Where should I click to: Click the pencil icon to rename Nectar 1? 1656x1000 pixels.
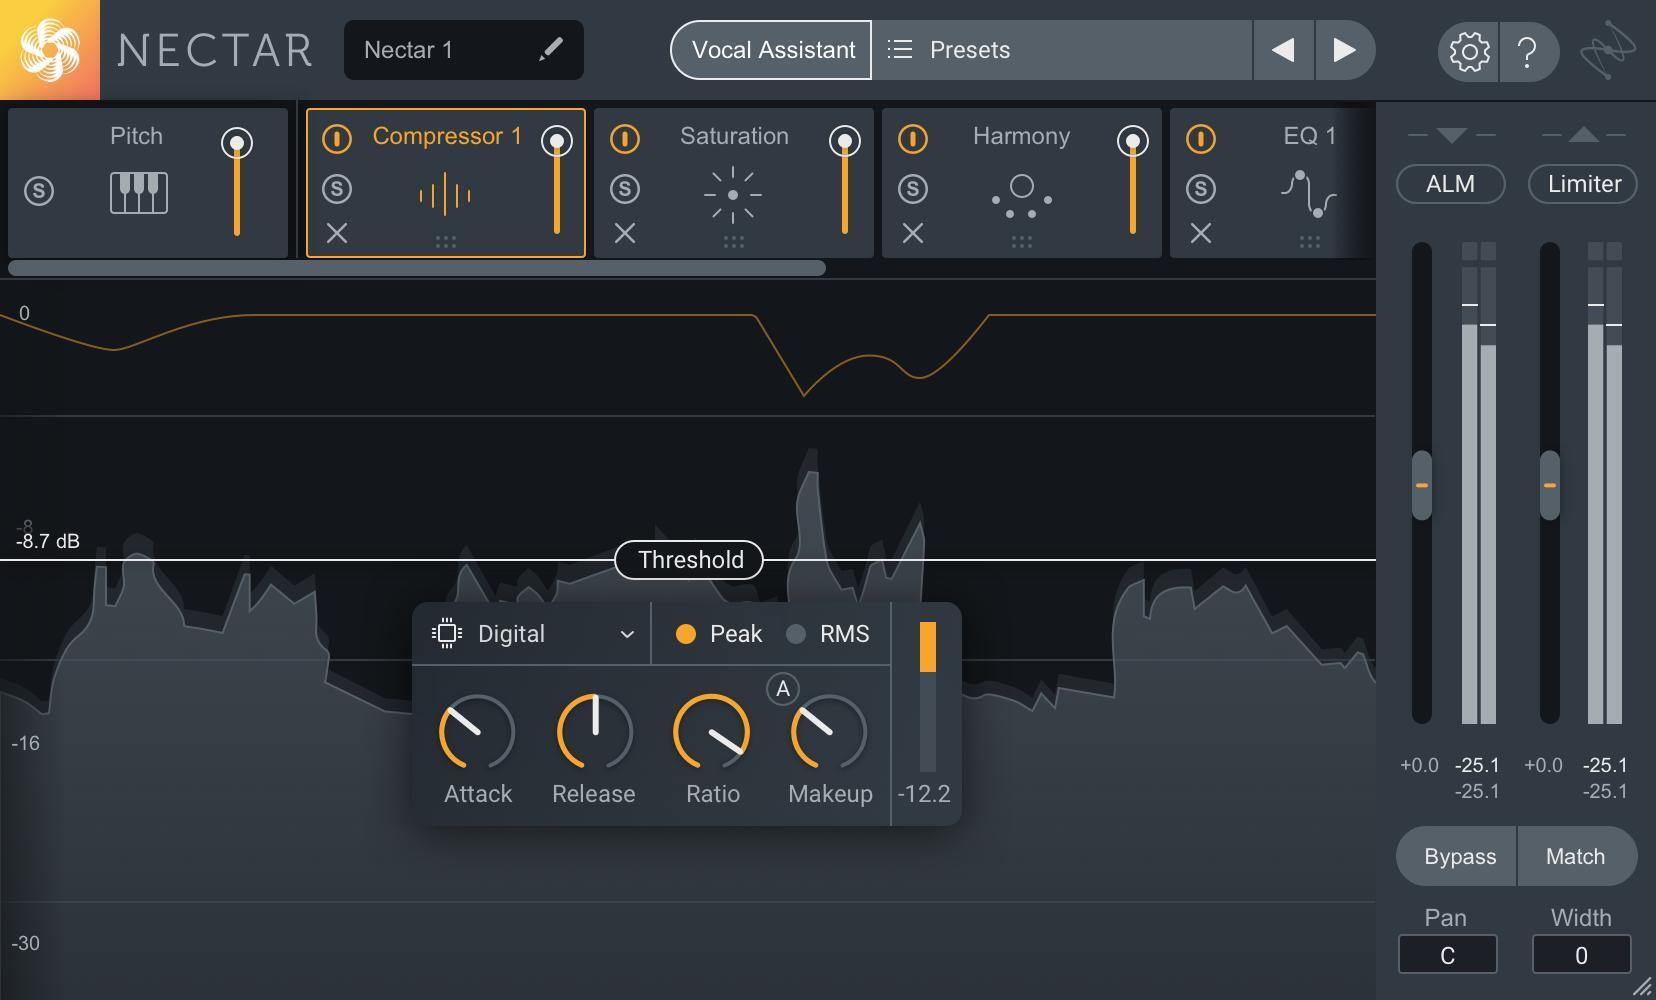pyautogui.click(x=550, y=50)
